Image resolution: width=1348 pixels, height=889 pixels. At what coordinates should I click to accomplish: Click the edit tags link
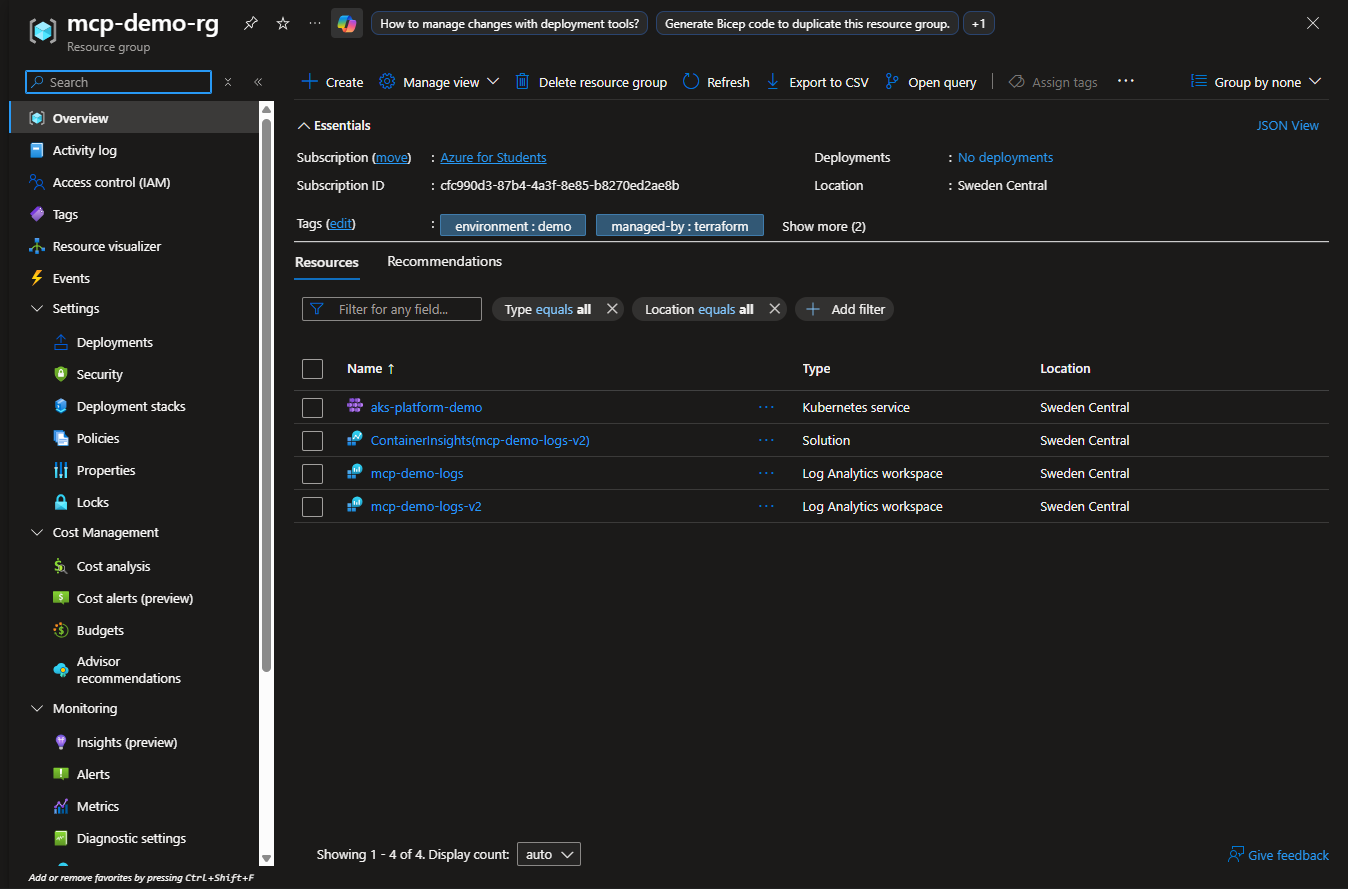point(341,223)
